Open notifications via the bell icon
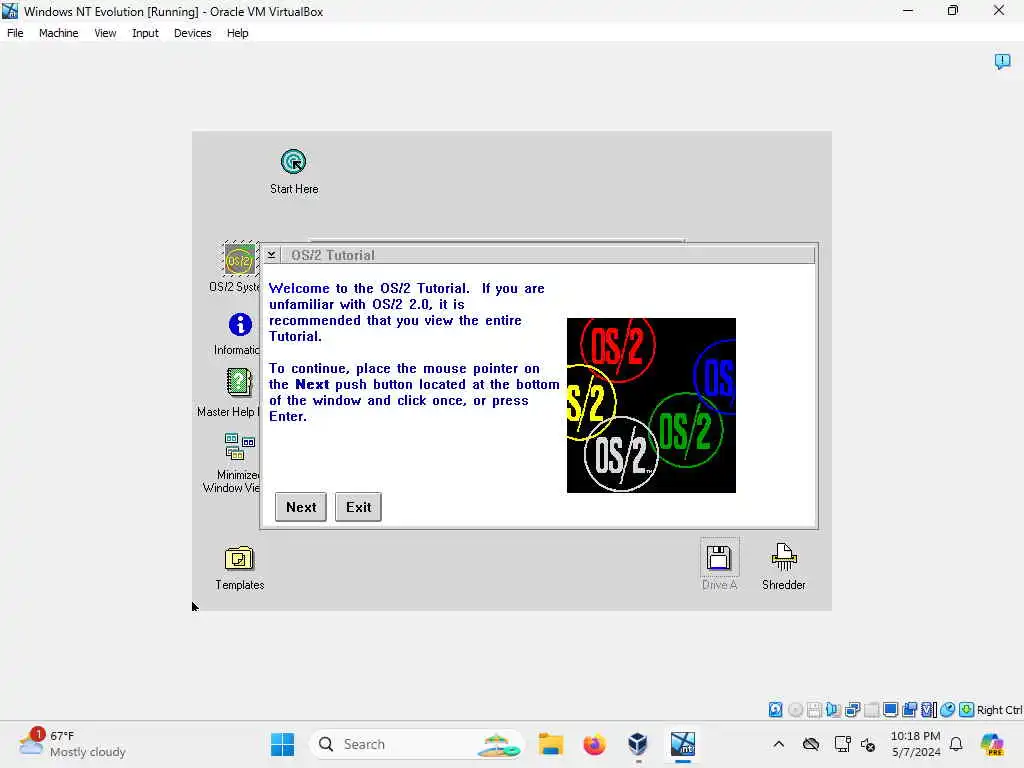Screen dimensions: 1024x768 pos(956,744)
